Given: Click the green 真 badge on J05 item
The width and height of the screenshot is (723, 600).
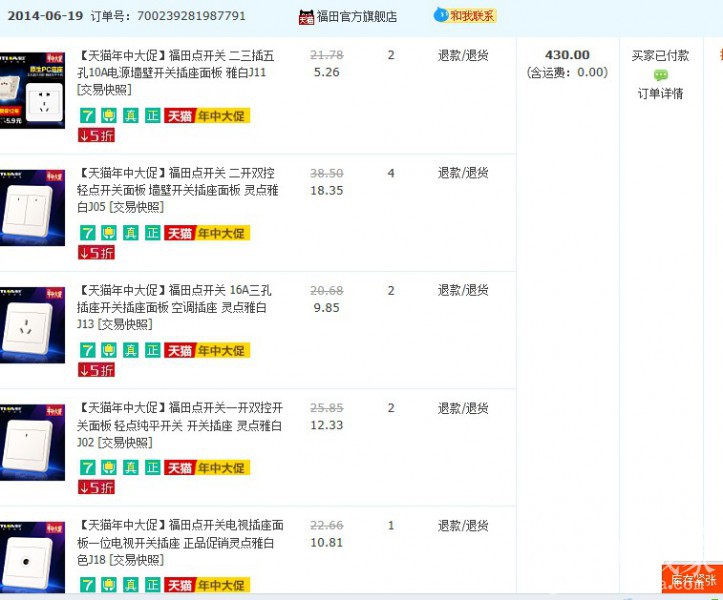Looking at the screenshot, I should click(131, 233).
